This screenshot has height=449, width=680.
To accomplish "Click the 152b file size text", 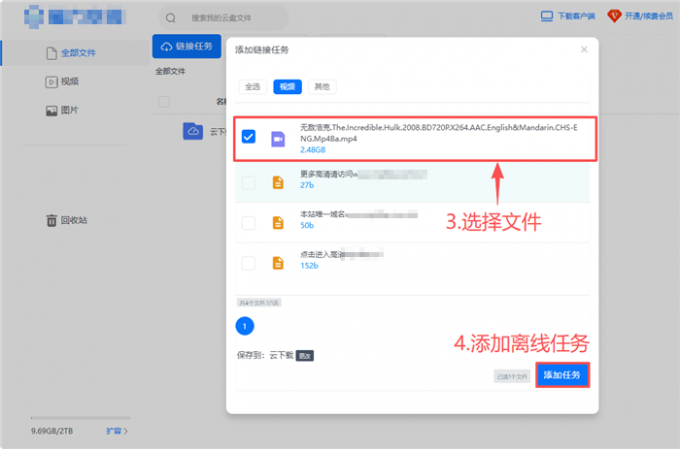I will 309,266.
